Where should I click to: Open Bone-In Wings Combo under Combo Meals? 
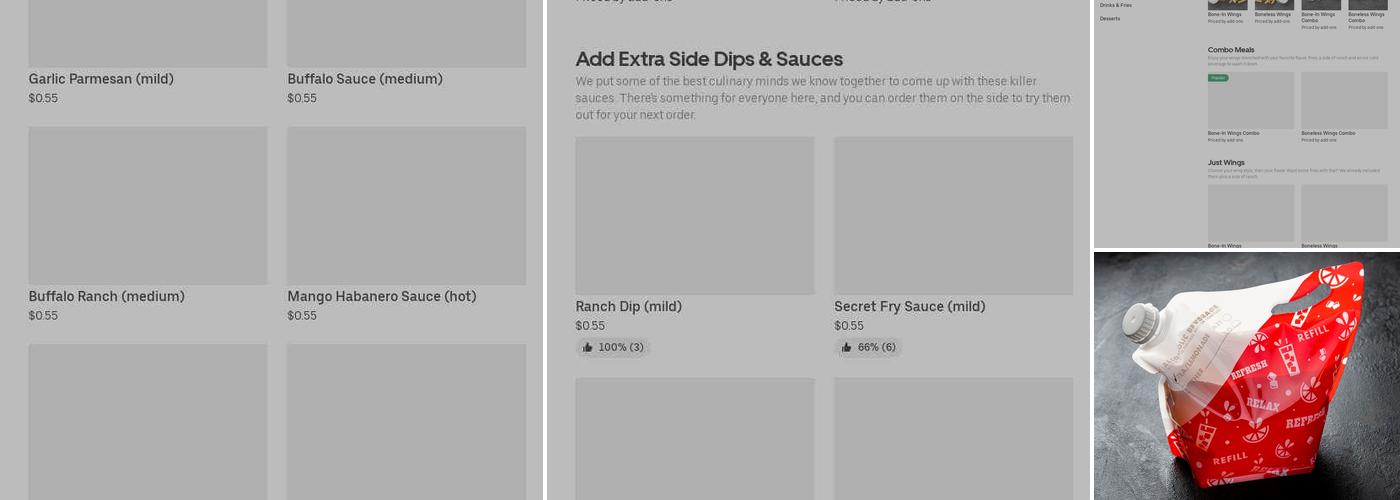1250,101
